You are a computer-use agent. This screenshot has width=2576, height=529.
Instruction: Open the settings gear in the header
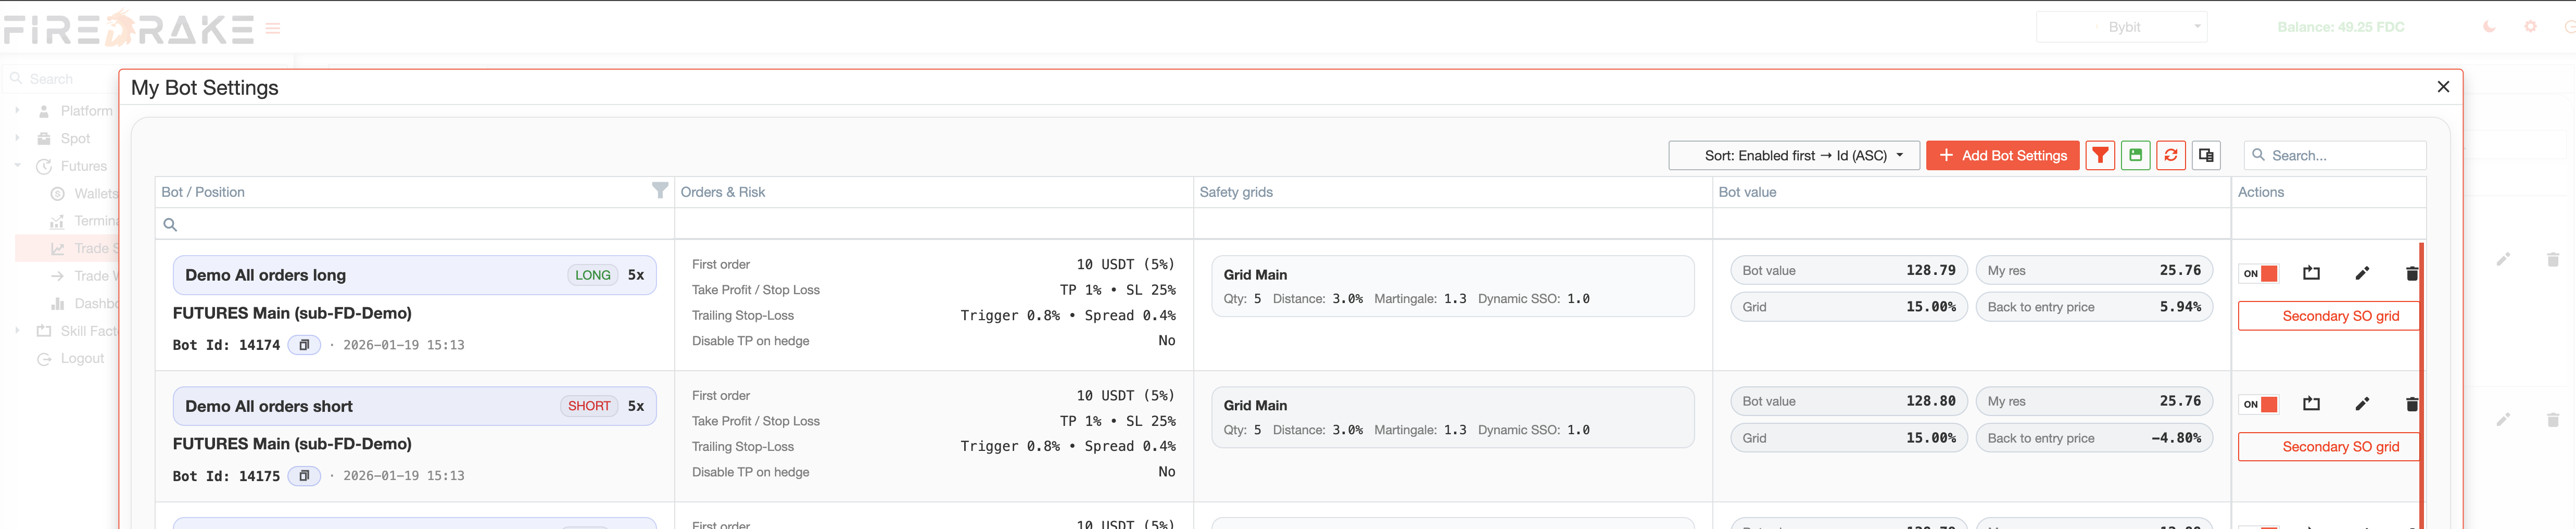[2531, 27]
